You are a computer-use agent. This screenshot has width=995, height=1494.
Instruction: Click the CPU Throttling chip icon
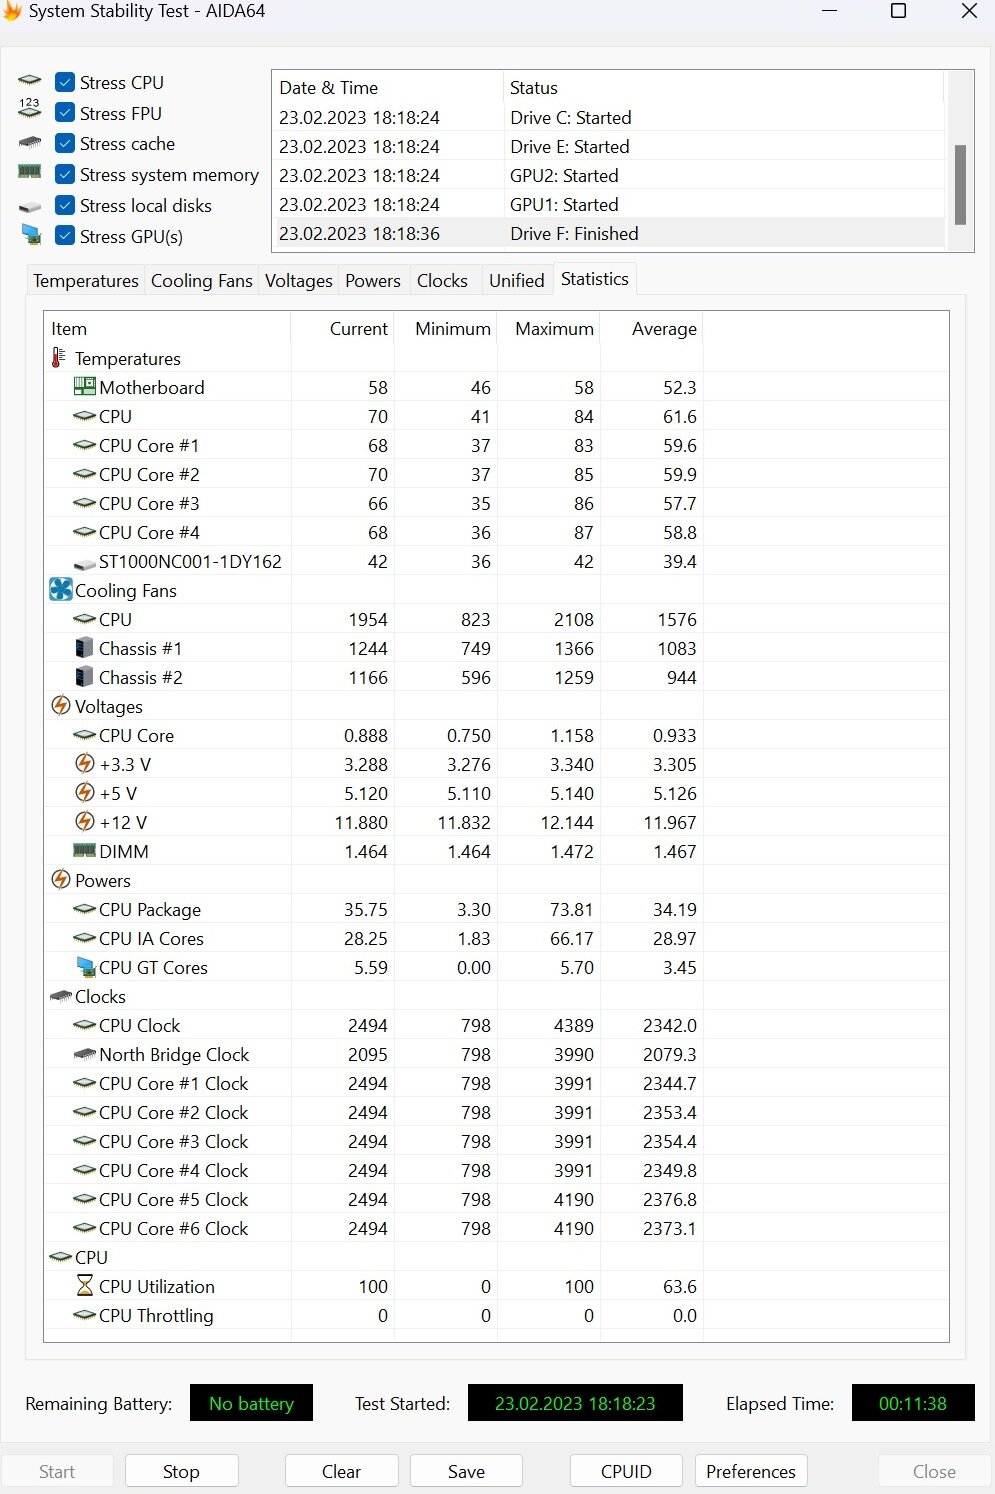pos(85,1315)
